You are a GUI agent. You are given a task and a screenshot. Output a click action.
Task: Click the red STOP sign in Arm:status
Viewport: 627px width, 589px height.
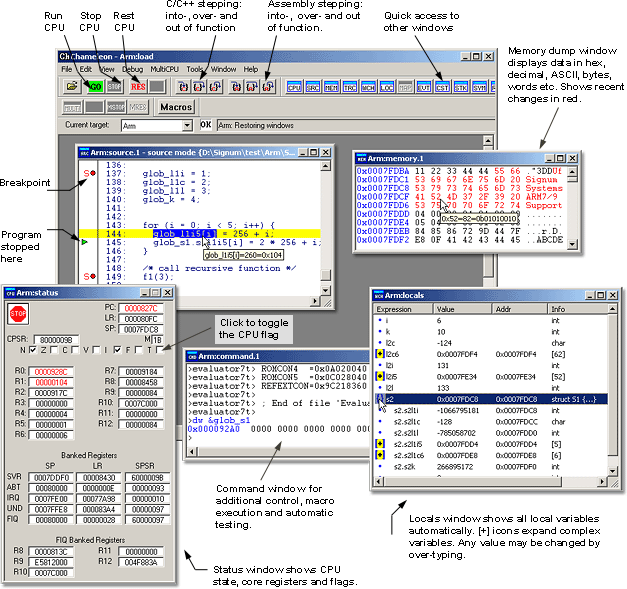click(18, 314)
